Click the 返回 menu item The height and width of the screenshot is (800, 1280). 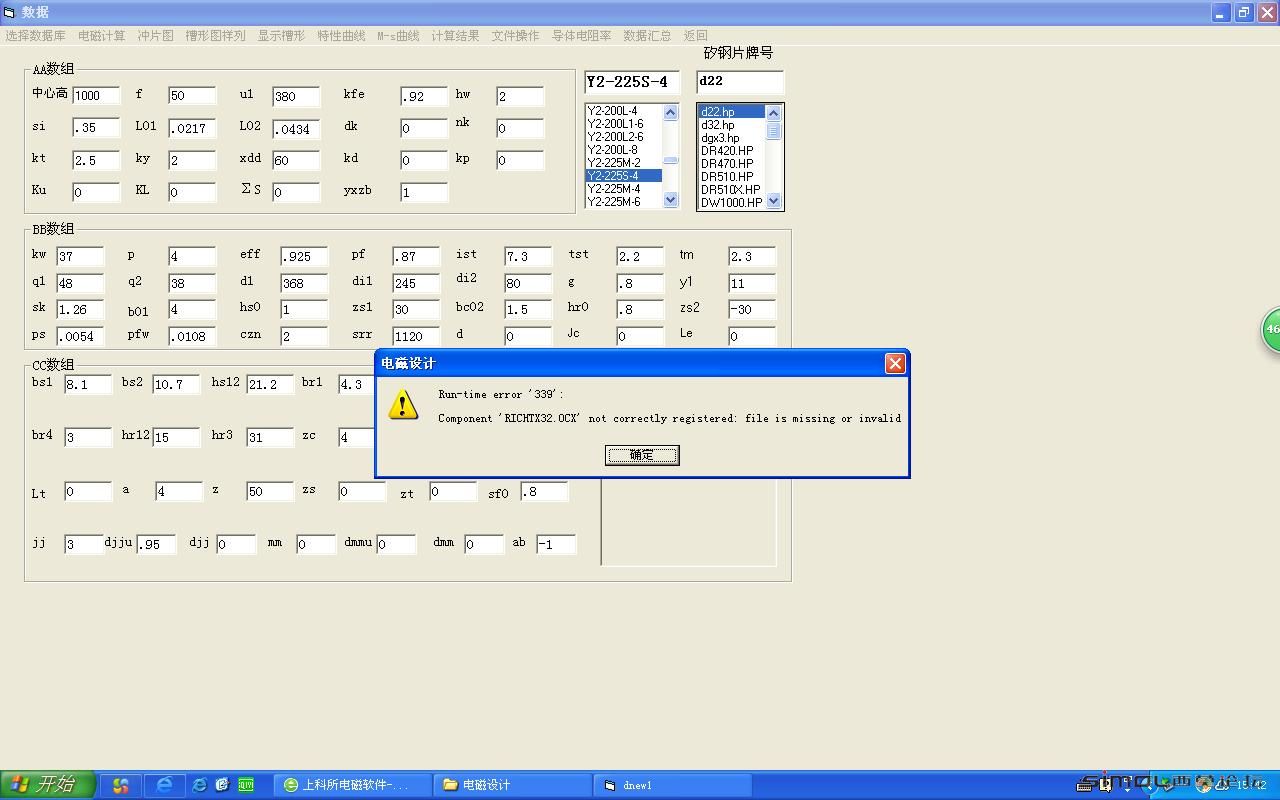pyautogui.click(x=695, y=35)
